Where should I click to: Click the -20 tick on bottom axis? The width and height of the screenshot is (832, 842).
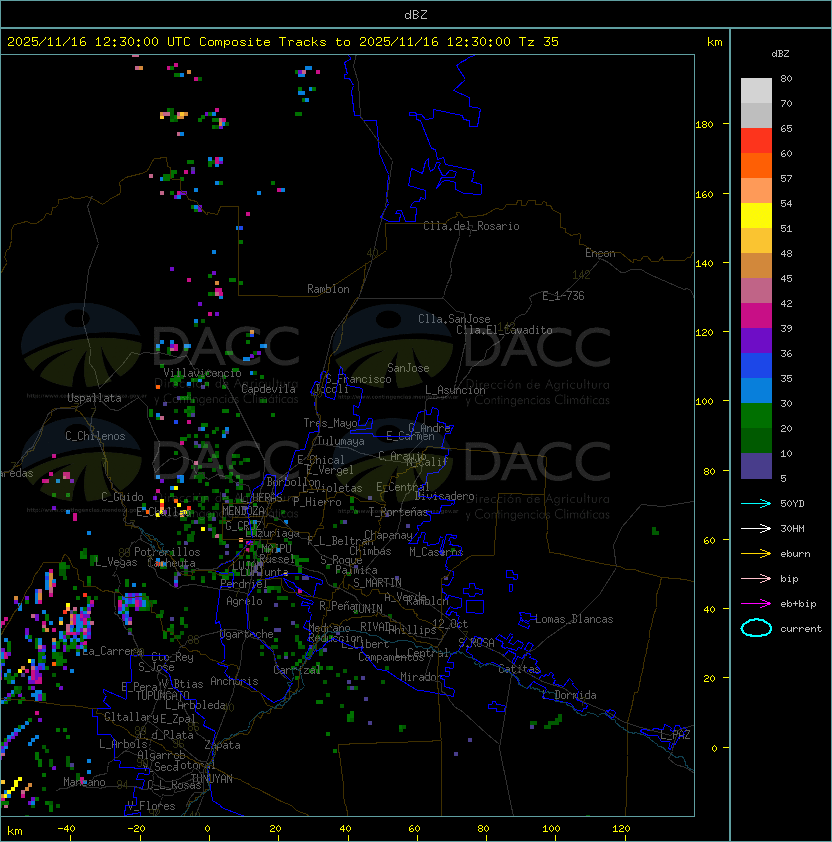click(136, 829)
